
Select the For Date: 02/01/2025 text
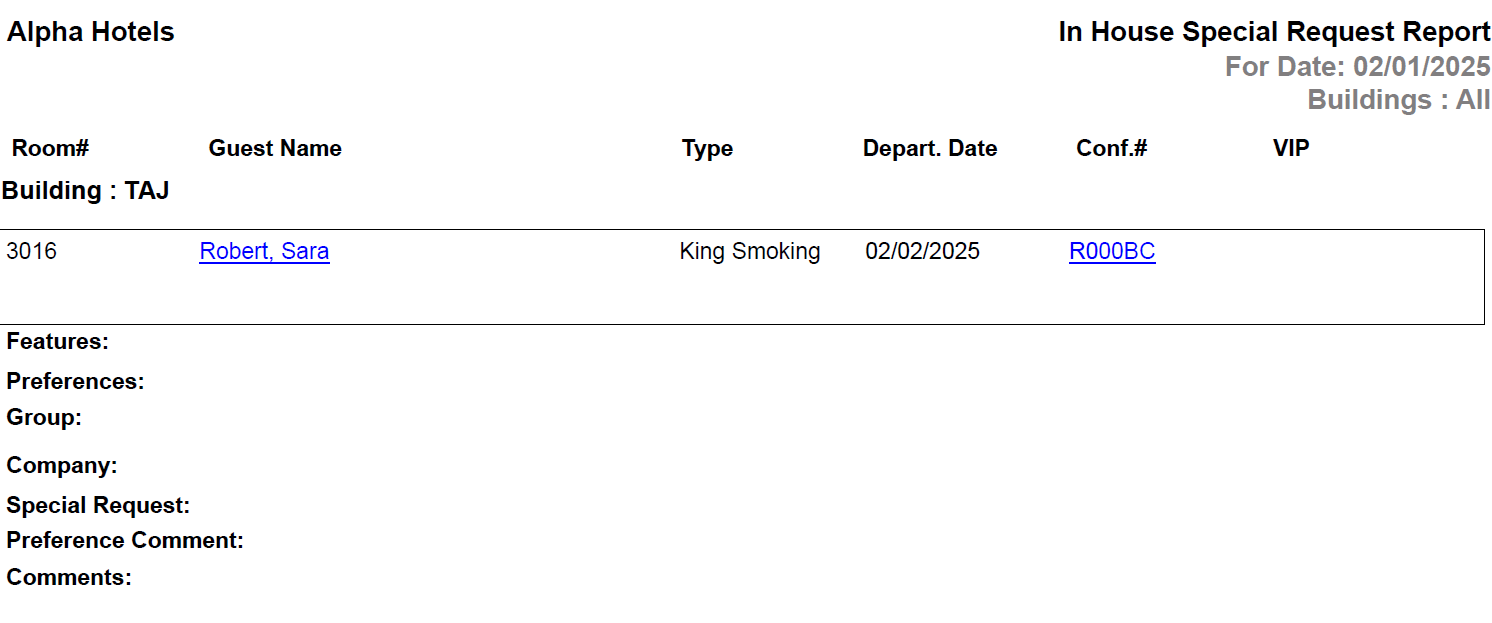point(1357,67)
